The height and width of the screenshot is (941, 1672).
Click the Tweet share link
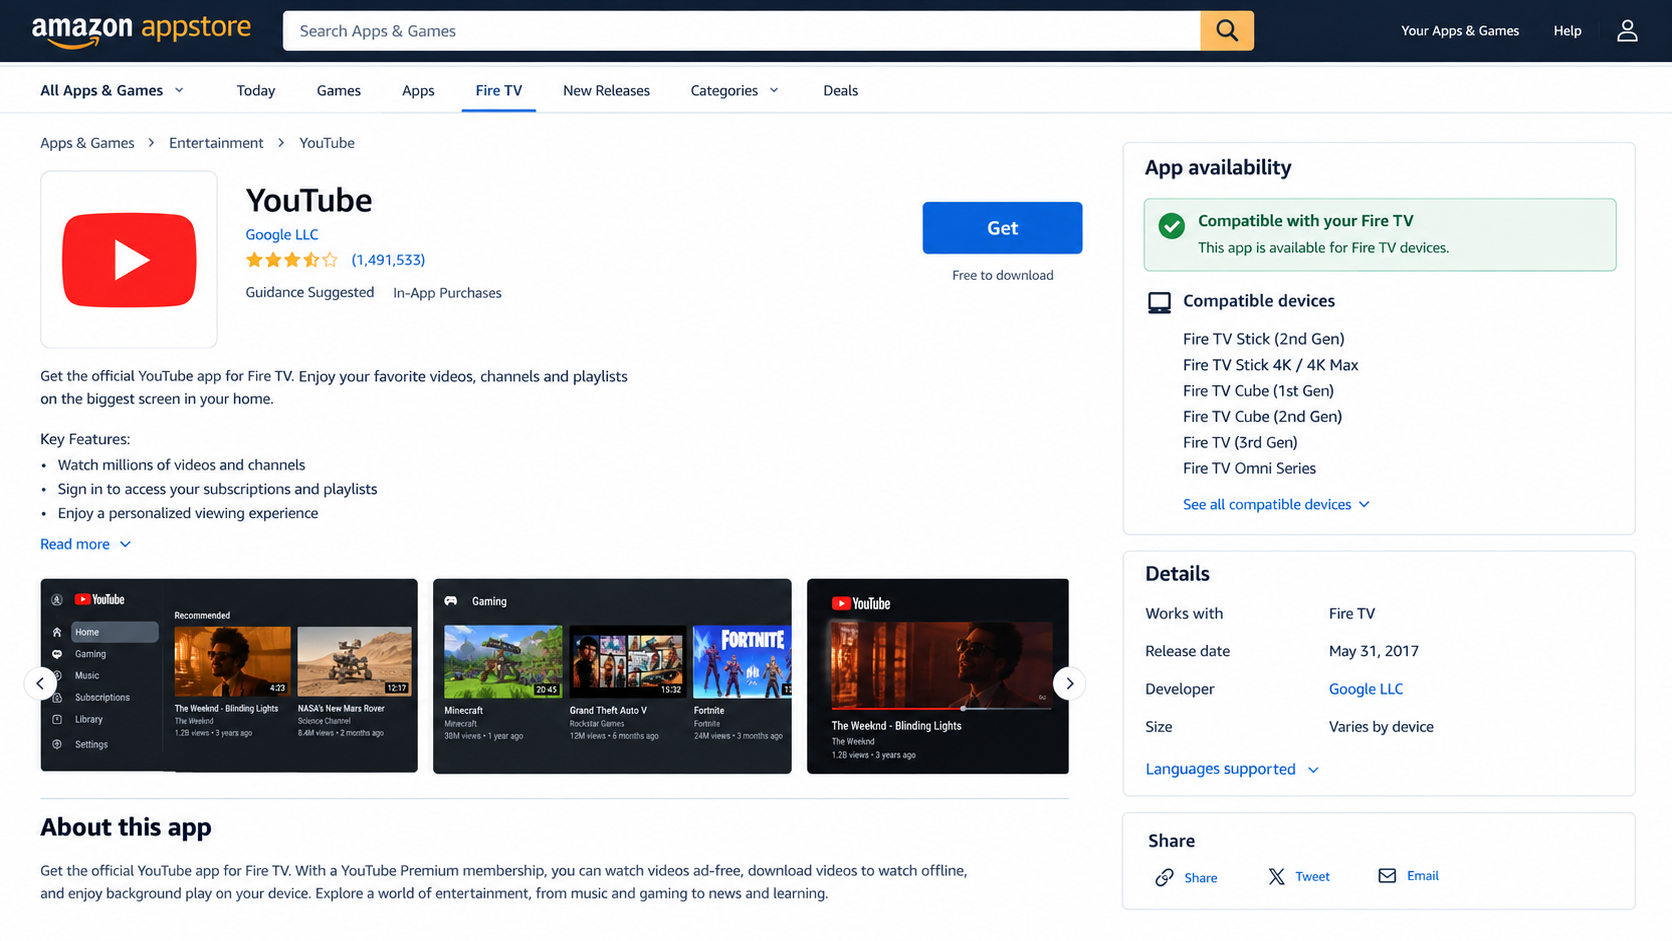tap(1312, 876)
